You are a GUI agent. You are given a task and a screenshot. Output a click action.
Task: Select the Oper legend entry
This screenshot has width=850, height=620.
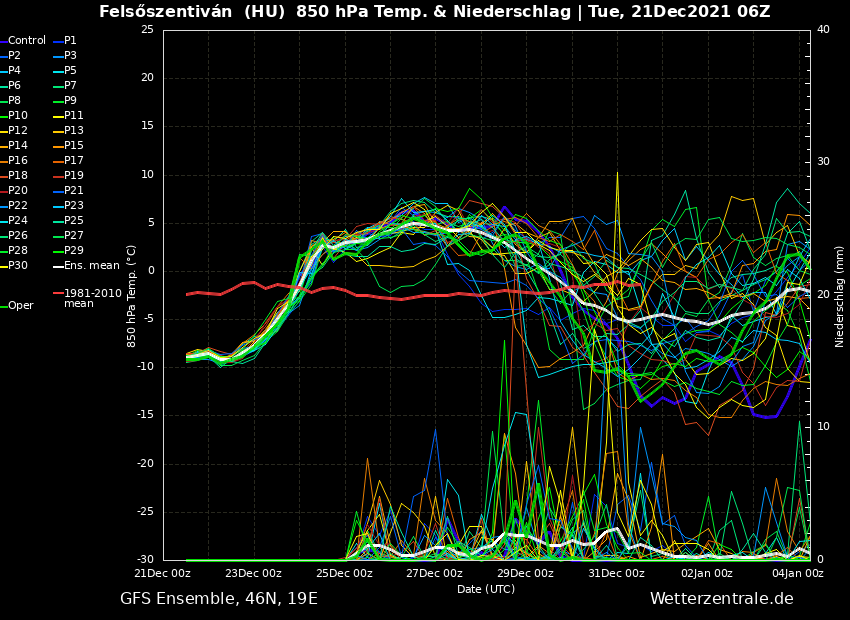[x=21, y=306]
